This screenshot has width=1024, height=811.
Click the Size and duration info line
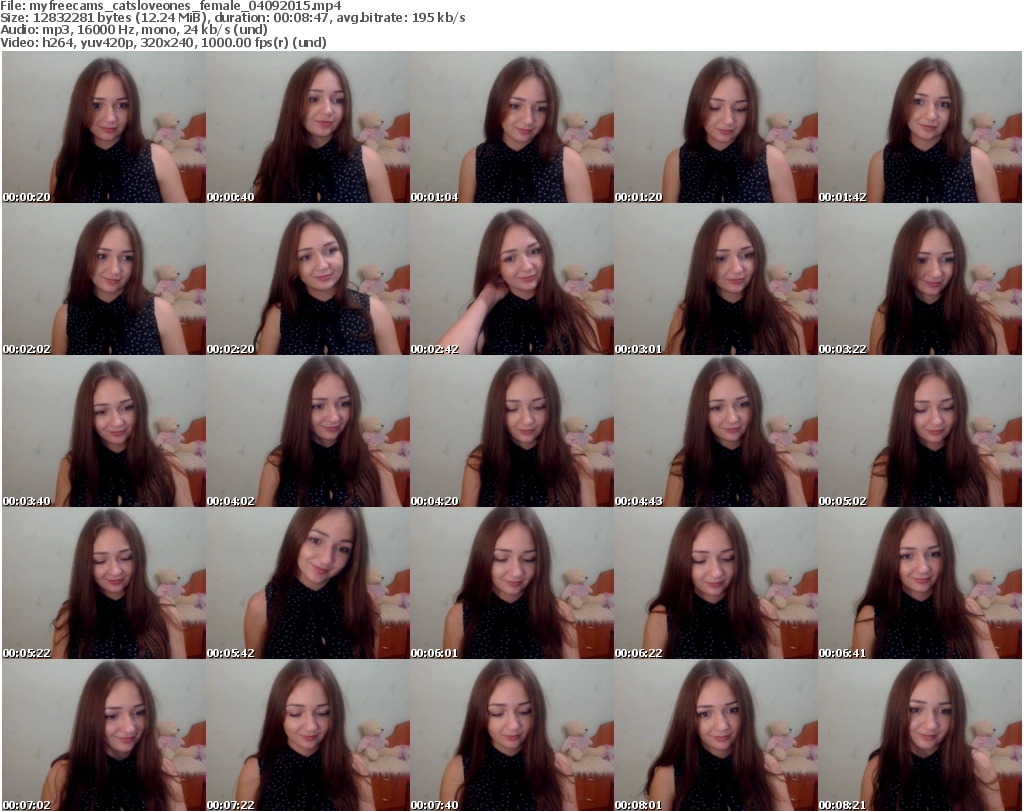232,18
